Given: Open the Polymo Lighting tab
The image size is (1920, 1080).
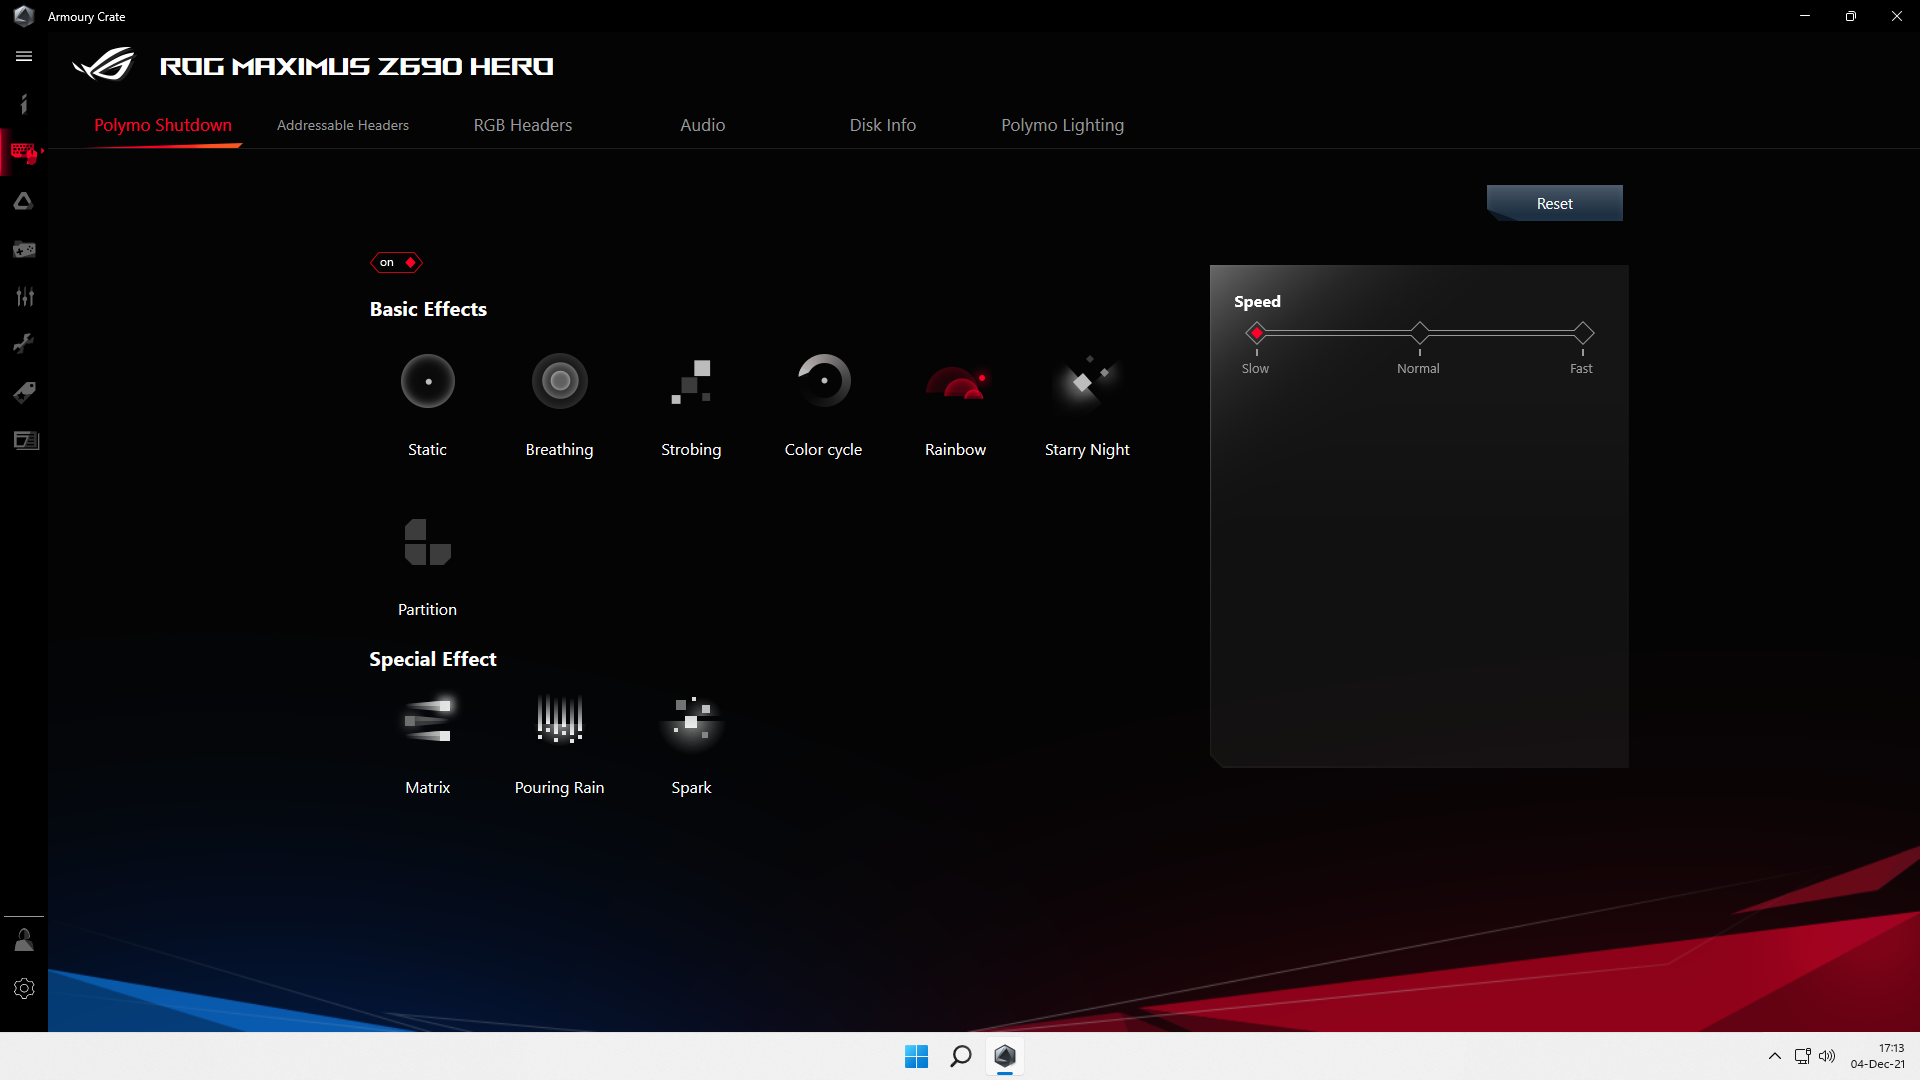Looking at the screenshot, I should pos(1062,125).
